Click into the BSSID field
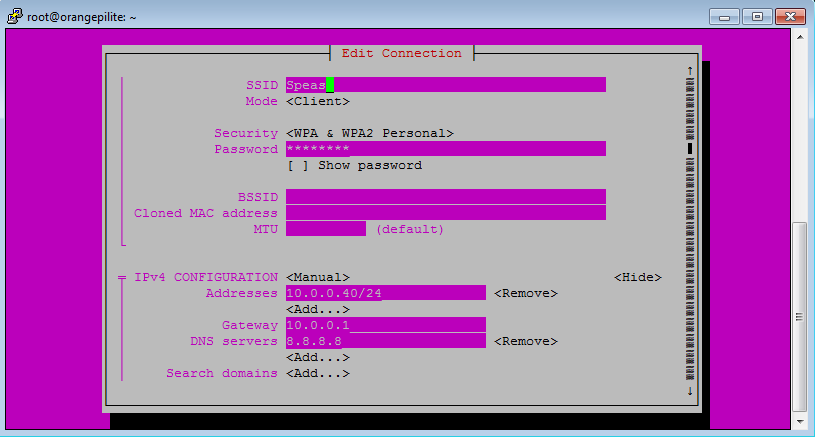 [445, 197]
